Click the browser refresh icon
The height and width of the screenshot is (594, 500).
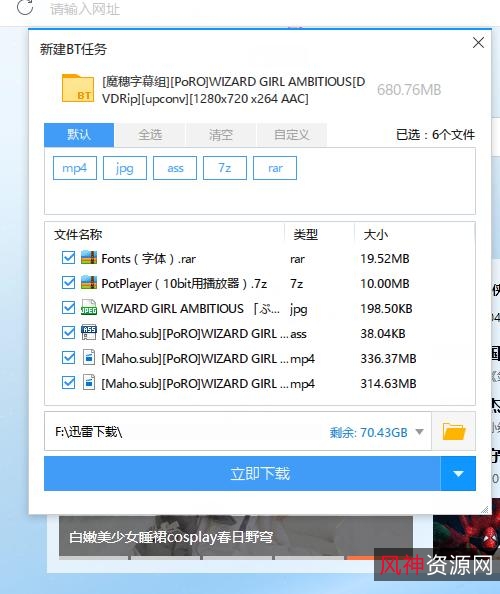25,7
